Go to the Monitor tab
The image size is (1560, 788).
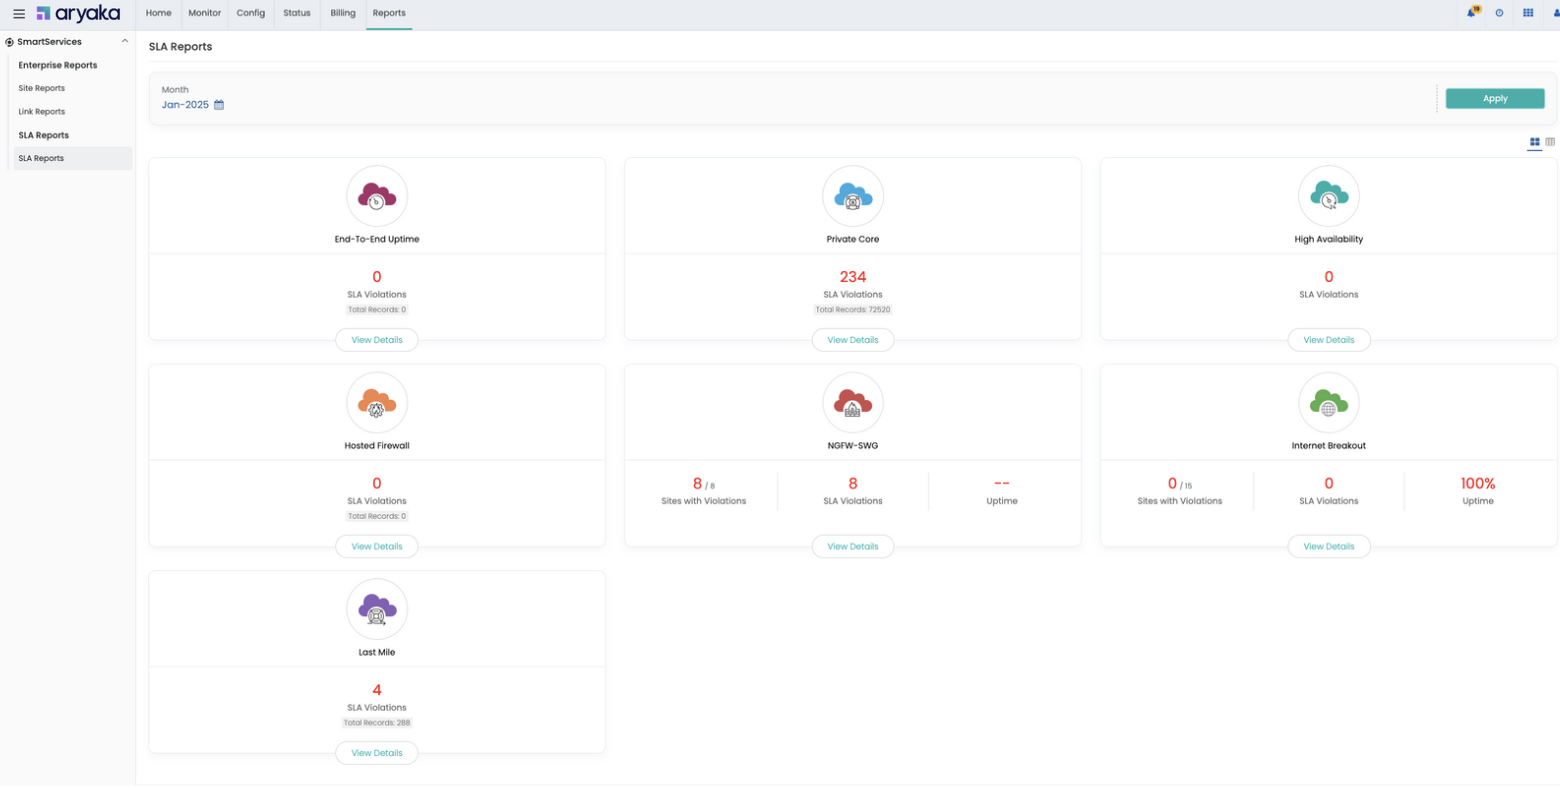click(204, 13)
